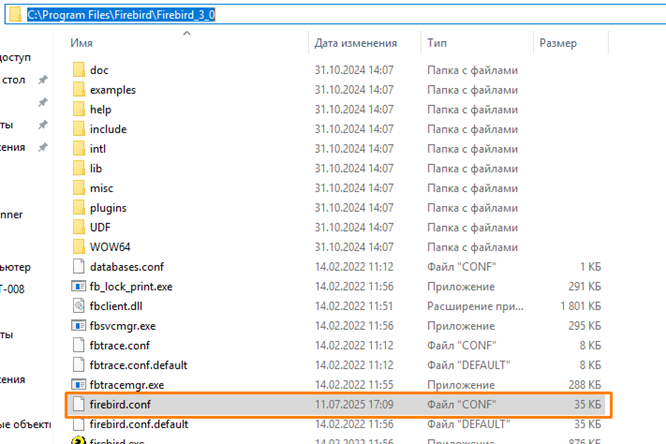Click the include folder name

coord(108,129)
